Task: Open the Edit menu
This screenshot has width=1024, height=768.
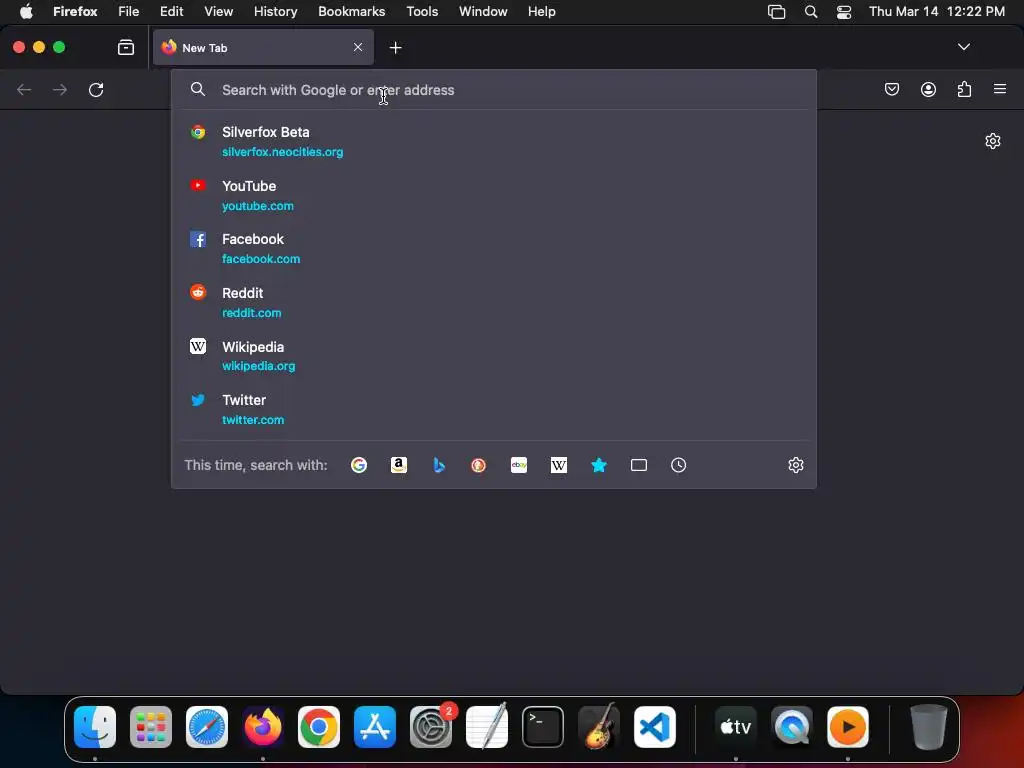Action: [x=172, y=12]
